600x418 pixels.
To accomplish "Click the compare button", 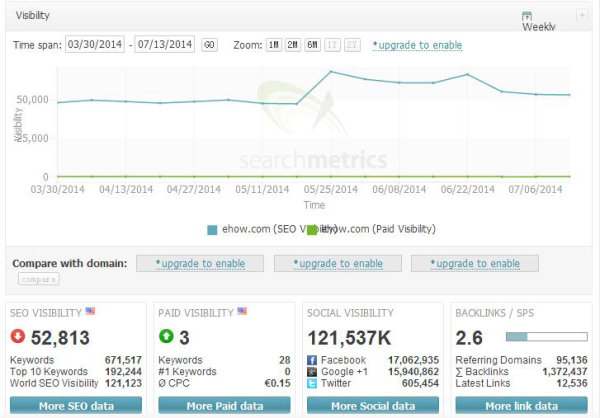I will 39,280.
